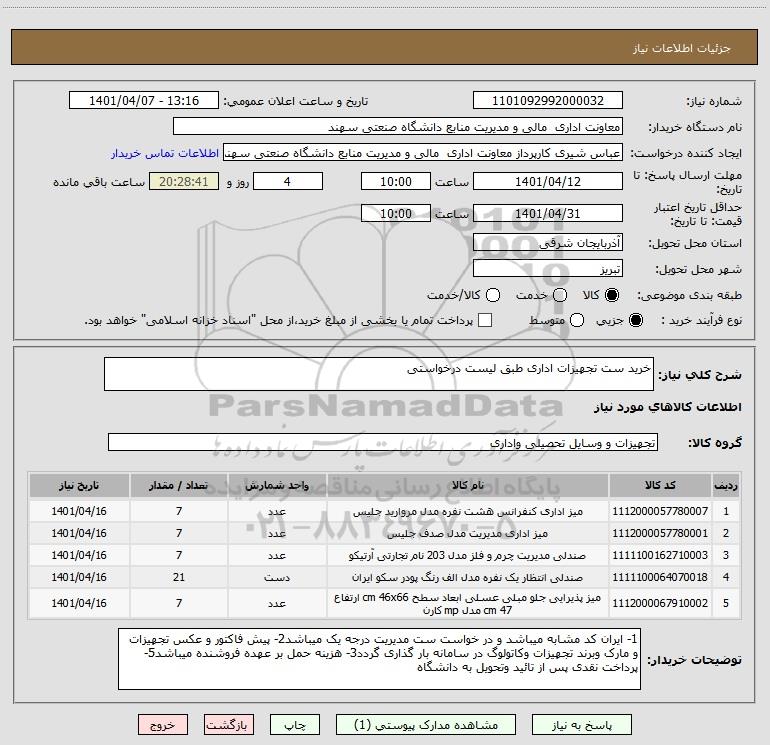Click the 'نام کالا' column header

point(468,486)
